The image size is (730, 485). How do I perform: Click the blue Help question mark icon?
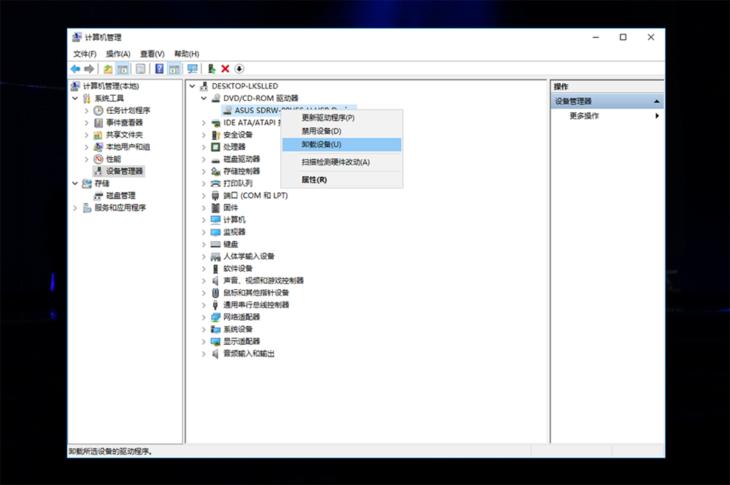pyautogui.click(x=159, y=69)
